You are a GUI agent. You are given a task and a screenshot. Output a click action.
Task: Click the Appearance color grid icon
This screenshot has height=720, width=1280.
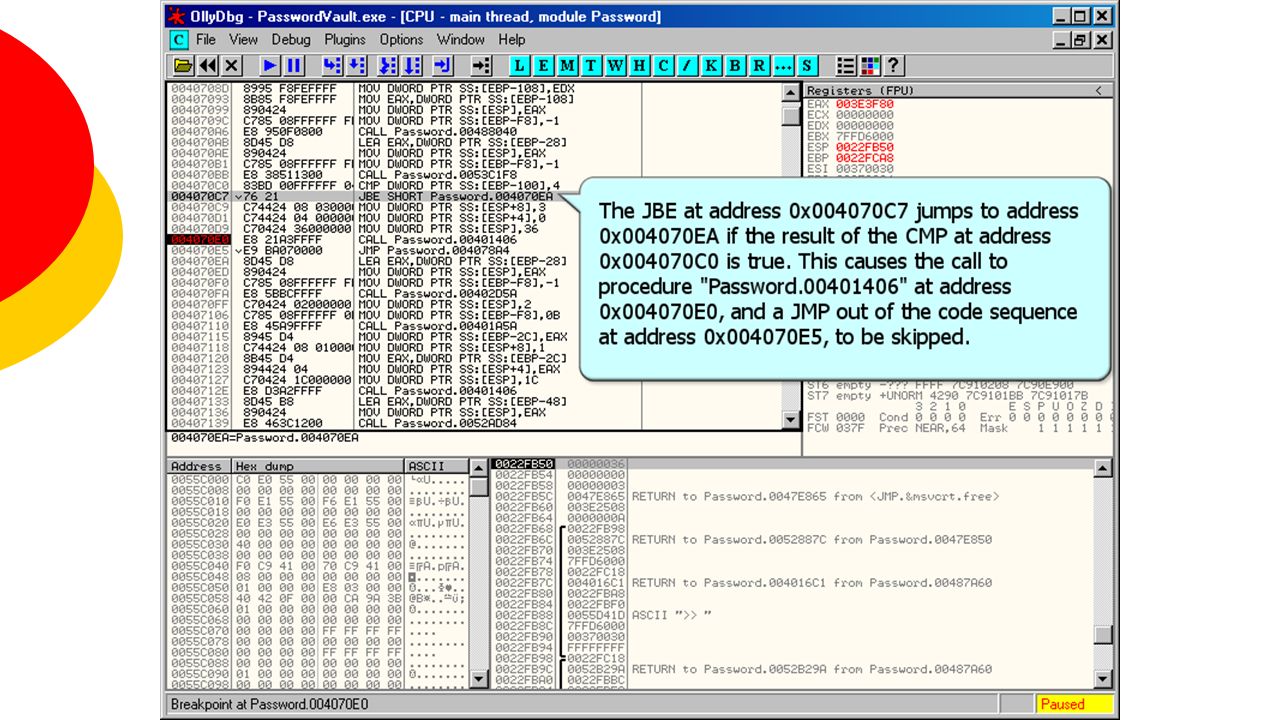click(870, 66)
